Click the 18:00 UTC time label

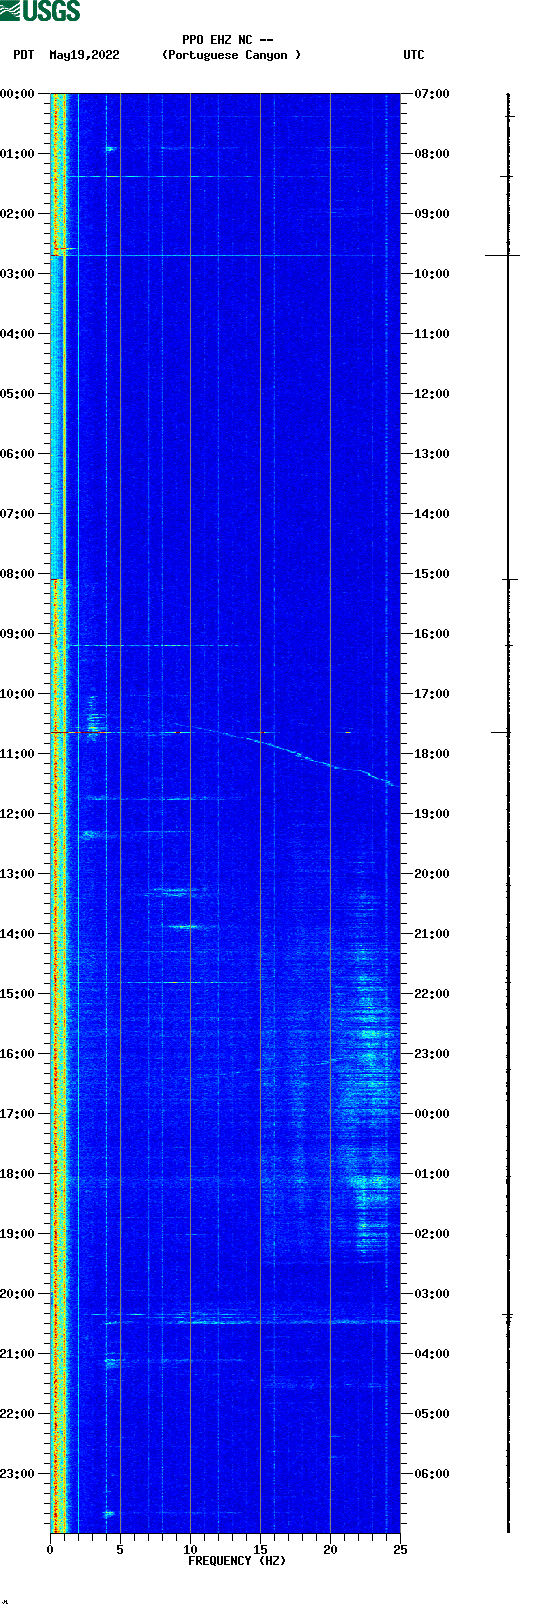click(432, 754)
